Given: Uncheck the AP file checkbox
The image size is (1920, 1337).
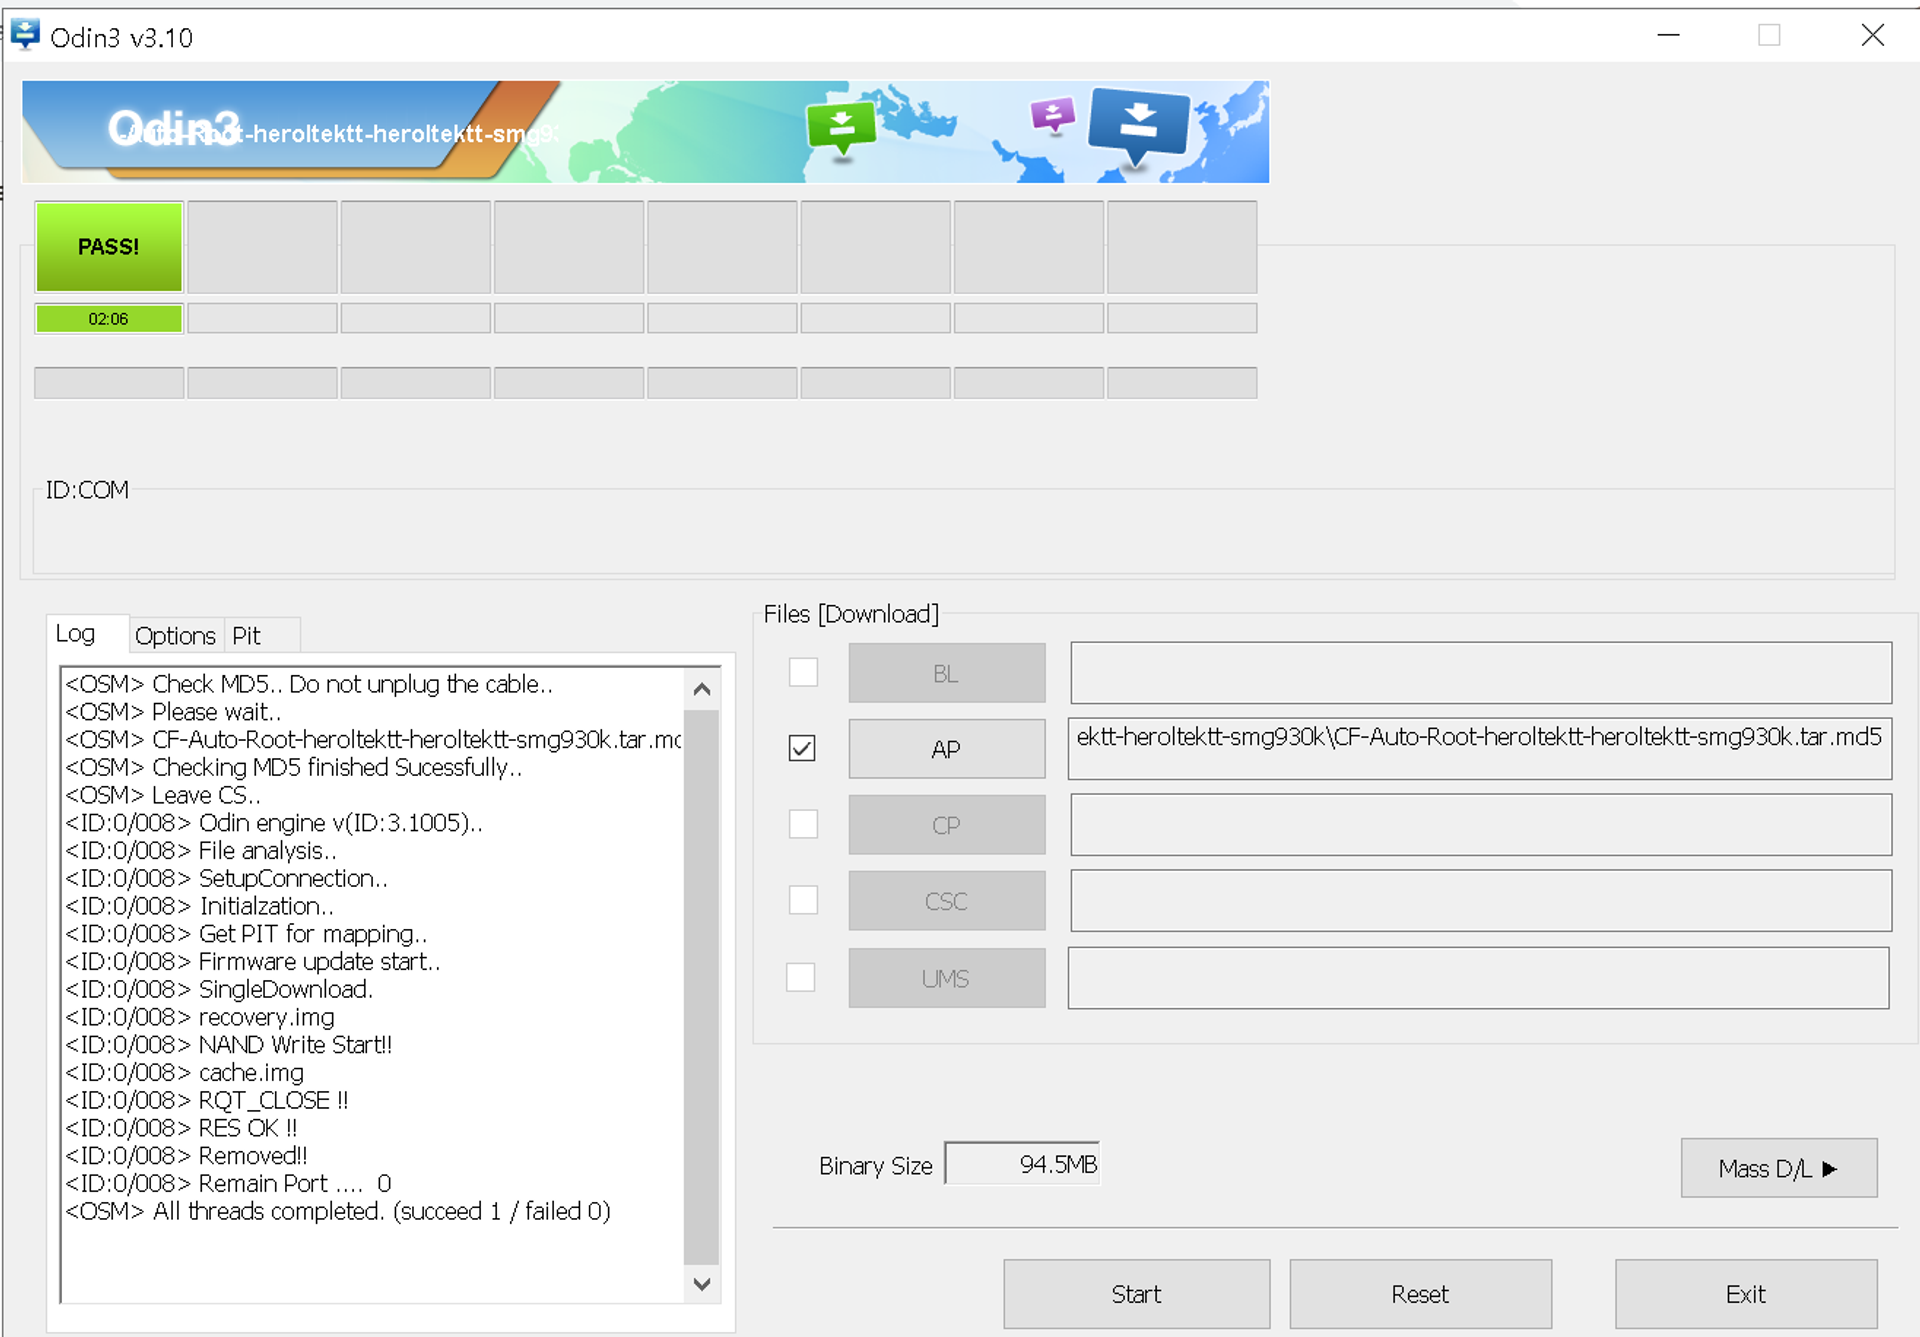Looking at the screenshot, I should [x=802, y=748].
